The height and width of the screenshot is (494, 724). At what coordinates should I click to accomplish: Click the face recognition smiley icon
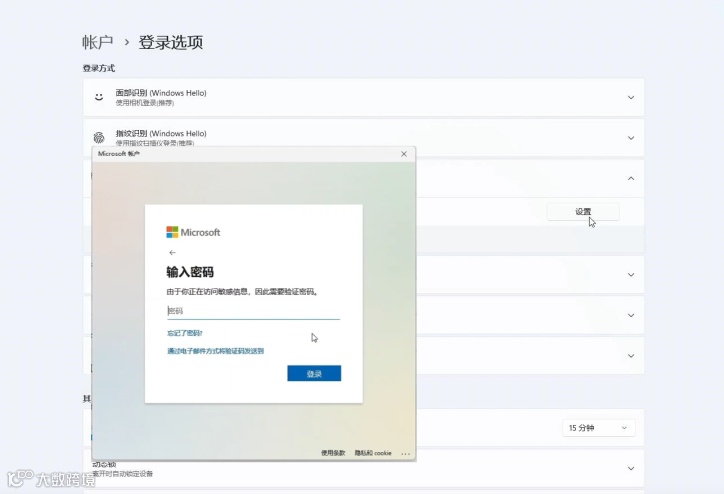[x=99, y=97]
